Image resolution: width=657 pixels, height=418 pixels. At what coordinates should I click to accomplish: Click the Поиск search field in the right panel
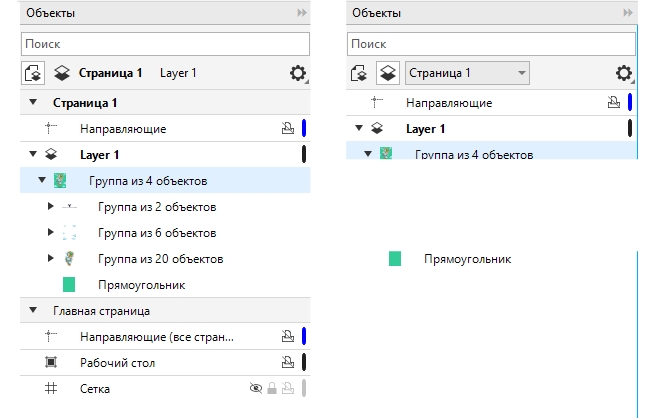pos(491,44)
